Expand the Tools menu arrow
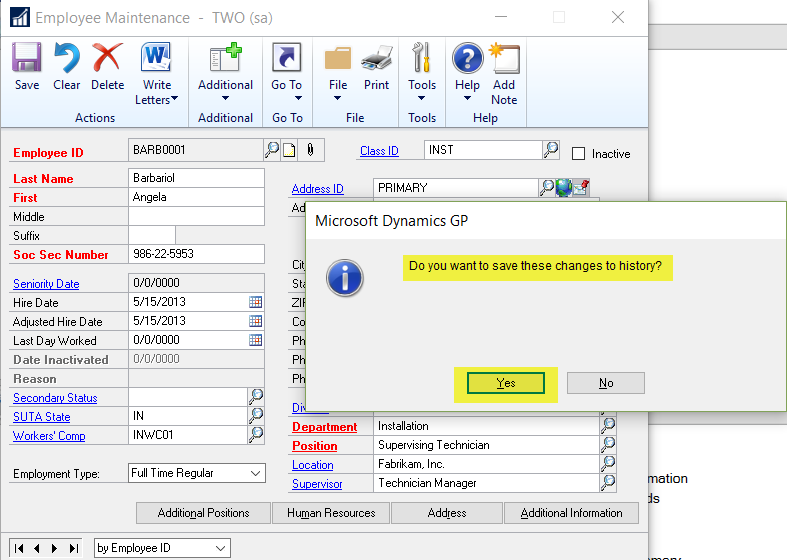Viewport: 787px width, 560px height. 422,98
